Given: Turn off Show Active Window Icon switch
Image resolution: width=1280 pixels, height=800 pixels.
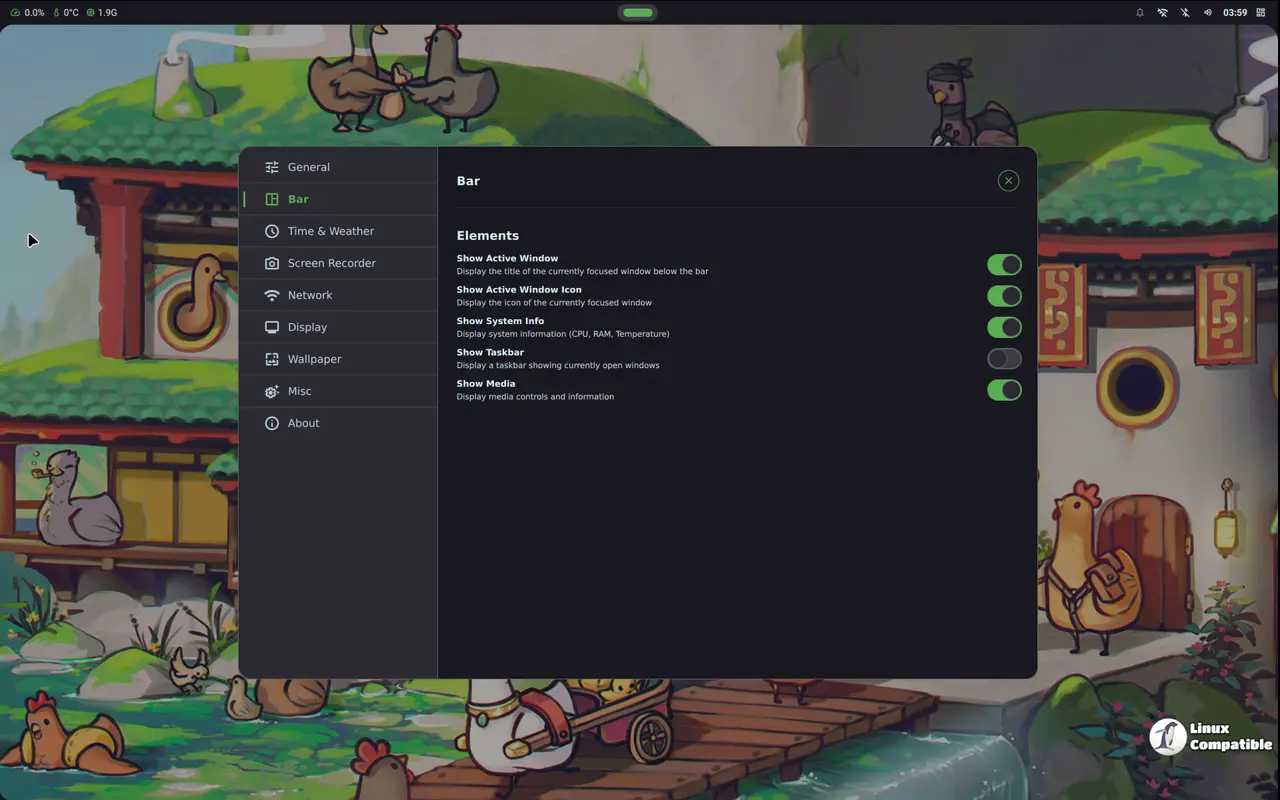Looking at the screenshot, I should [1004, 296].
